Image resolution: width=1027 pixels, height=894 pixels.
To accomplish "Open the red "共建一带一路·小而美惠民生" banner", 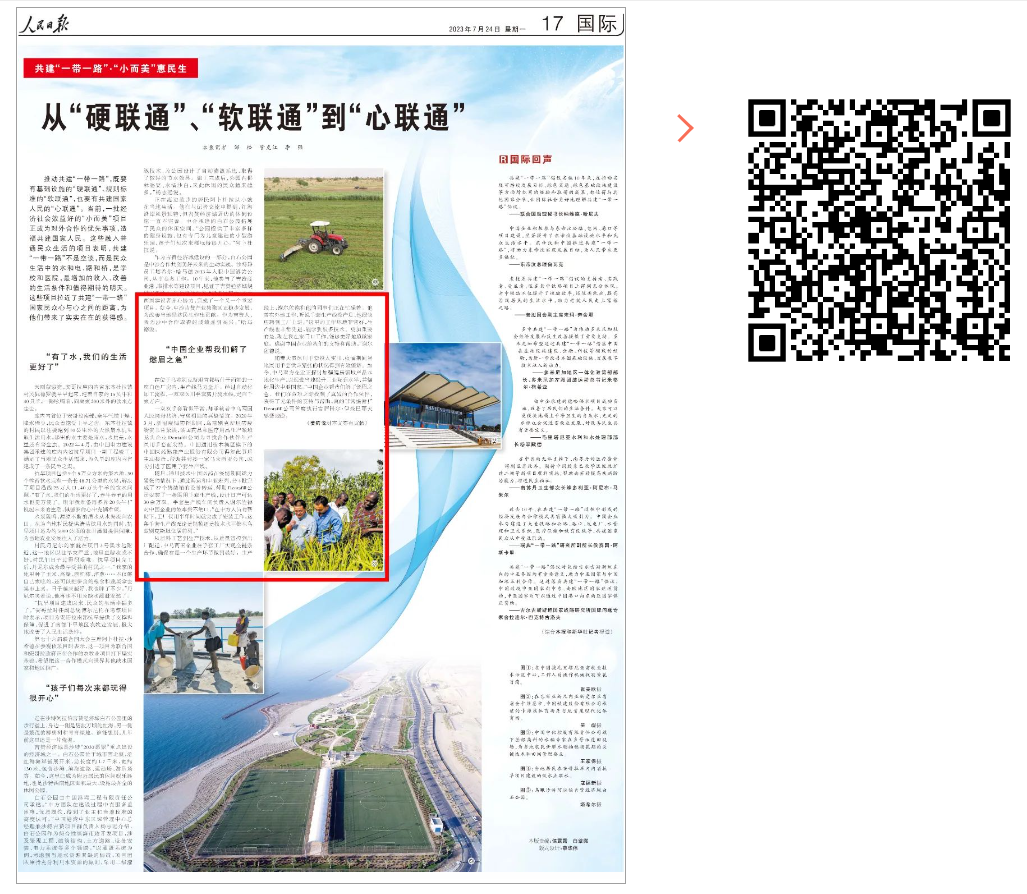I will pyautogui.click(x=111, y=68).
